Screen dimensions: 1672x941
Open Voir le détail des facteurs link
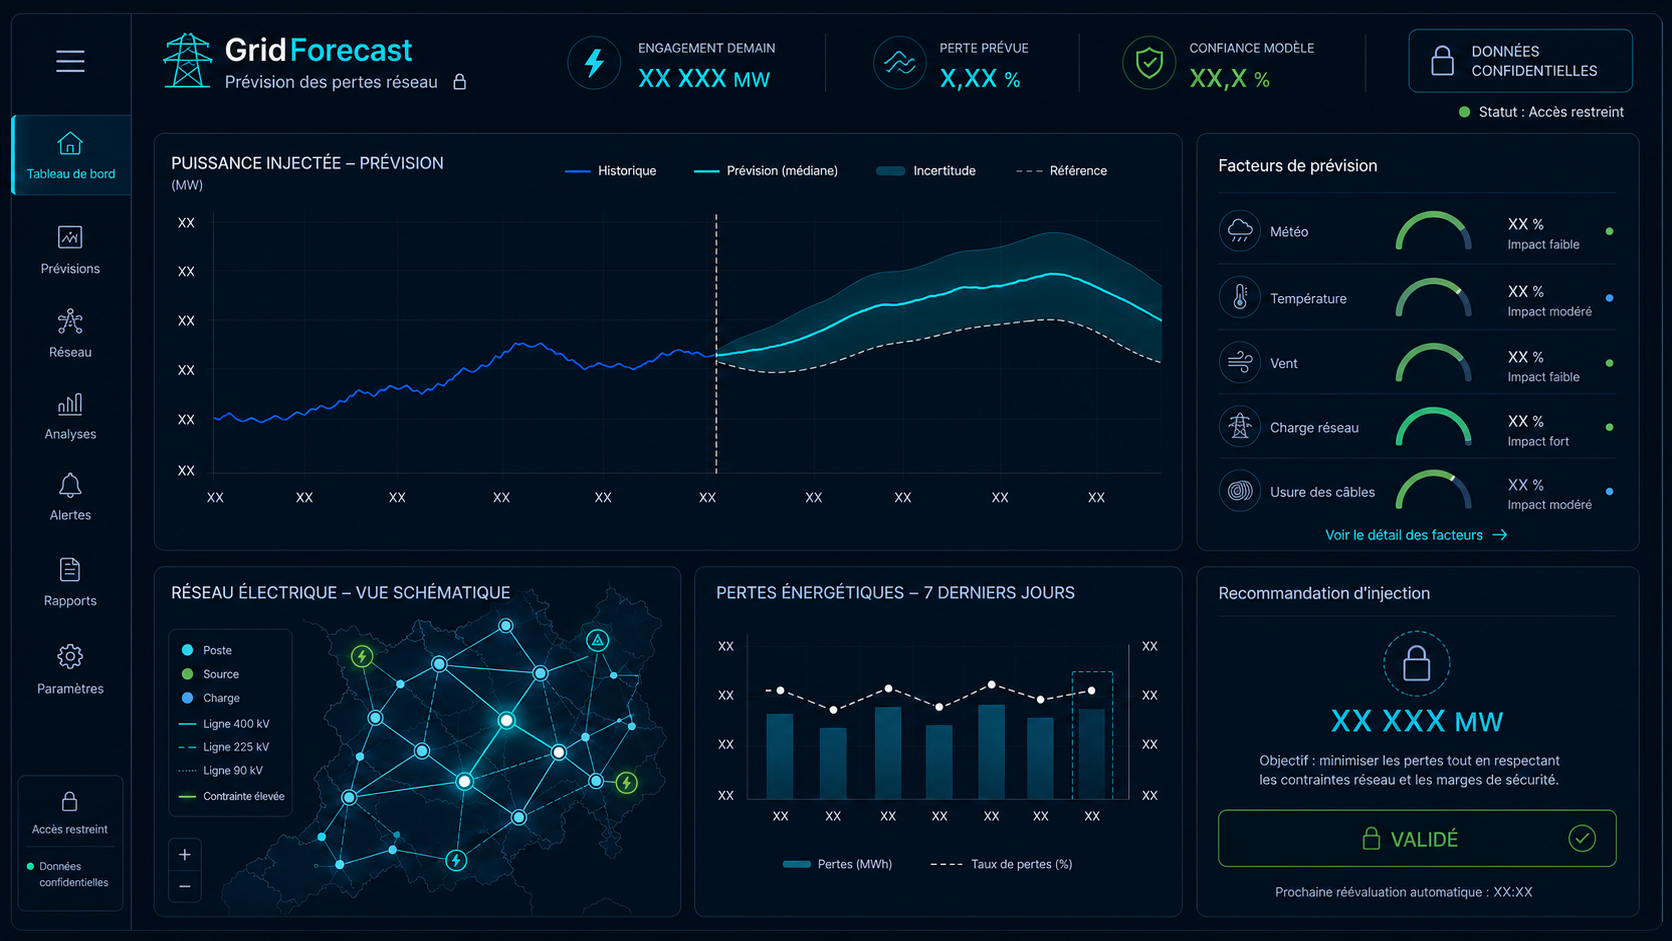coord(1416,535)
